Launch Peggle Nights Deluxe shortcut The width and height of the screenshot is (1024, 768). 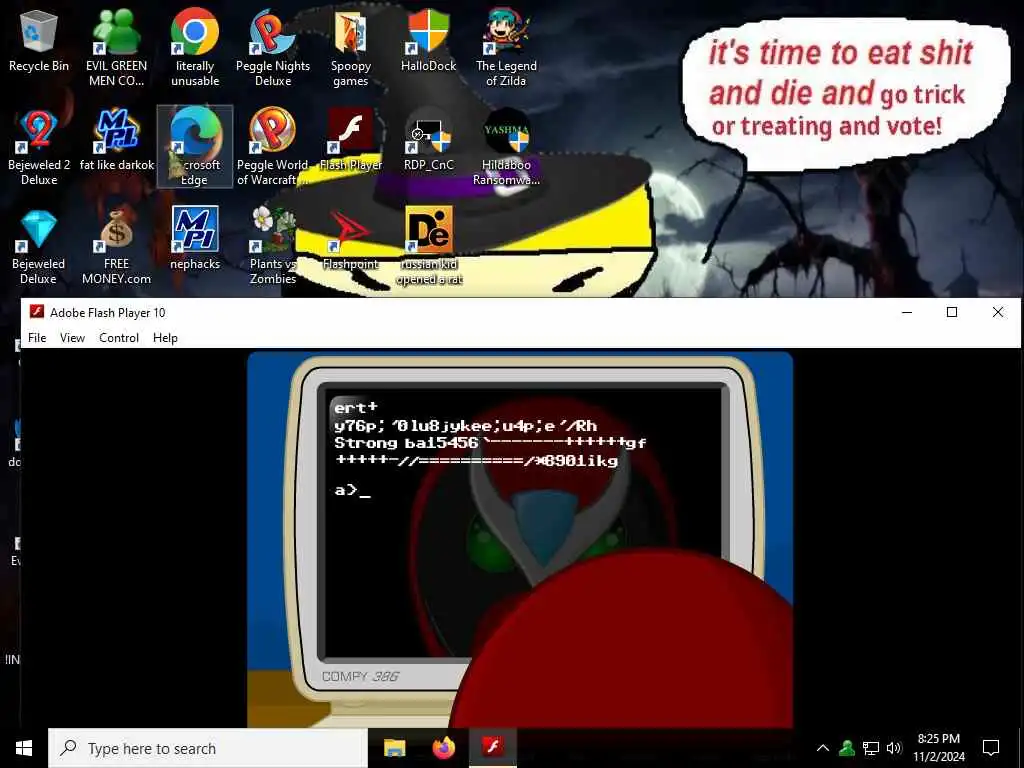(x=273, y=48)
